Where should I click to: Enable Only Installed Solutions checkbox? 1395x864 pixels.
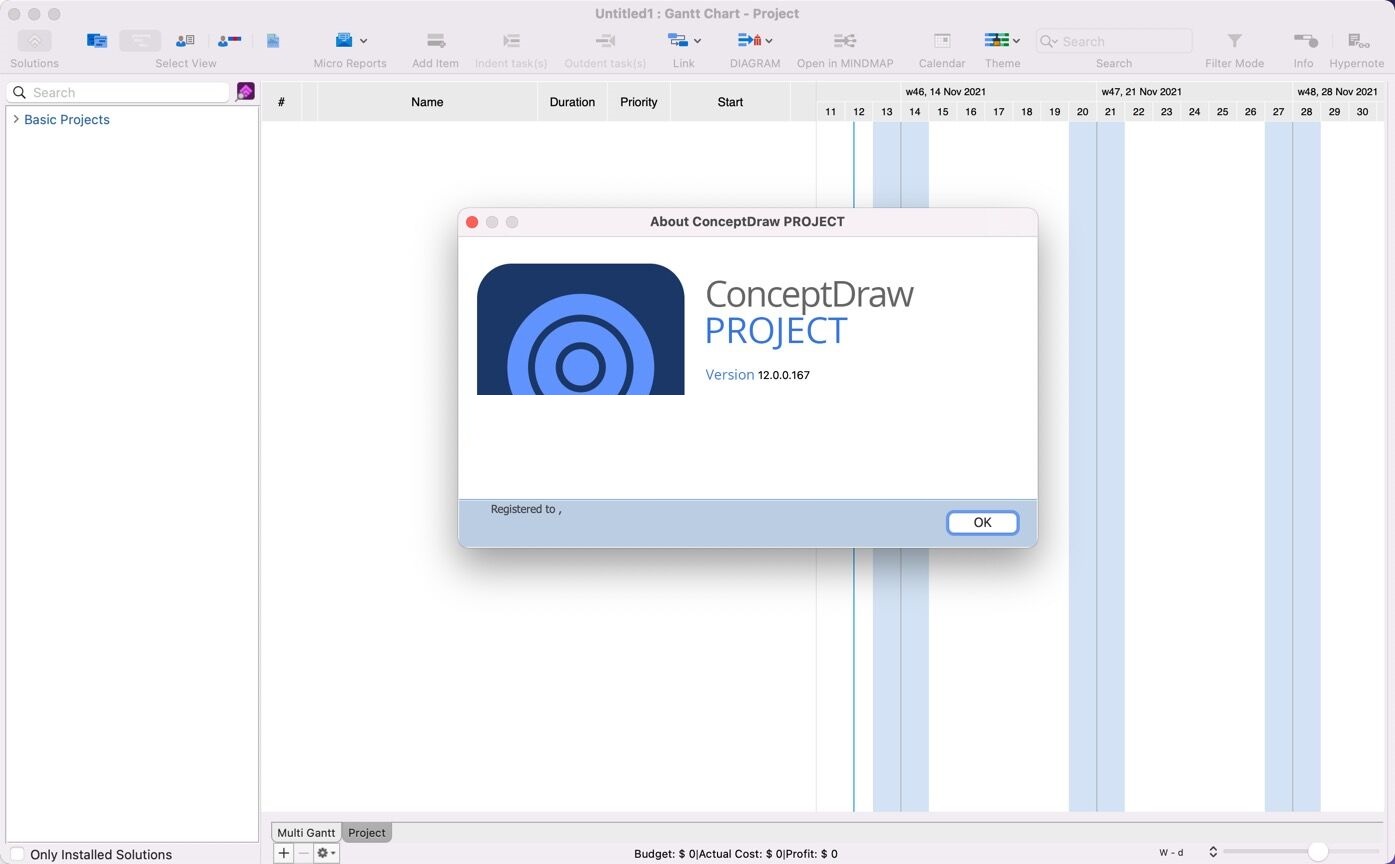click(x=17, y=854)
